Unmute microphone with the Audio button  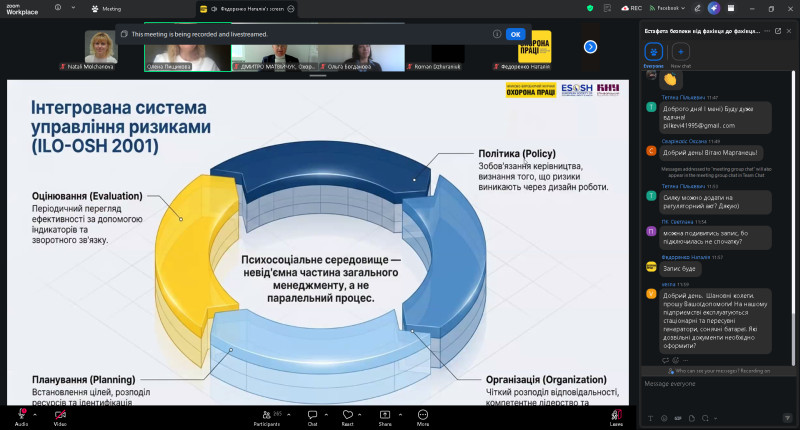point(22,413)
